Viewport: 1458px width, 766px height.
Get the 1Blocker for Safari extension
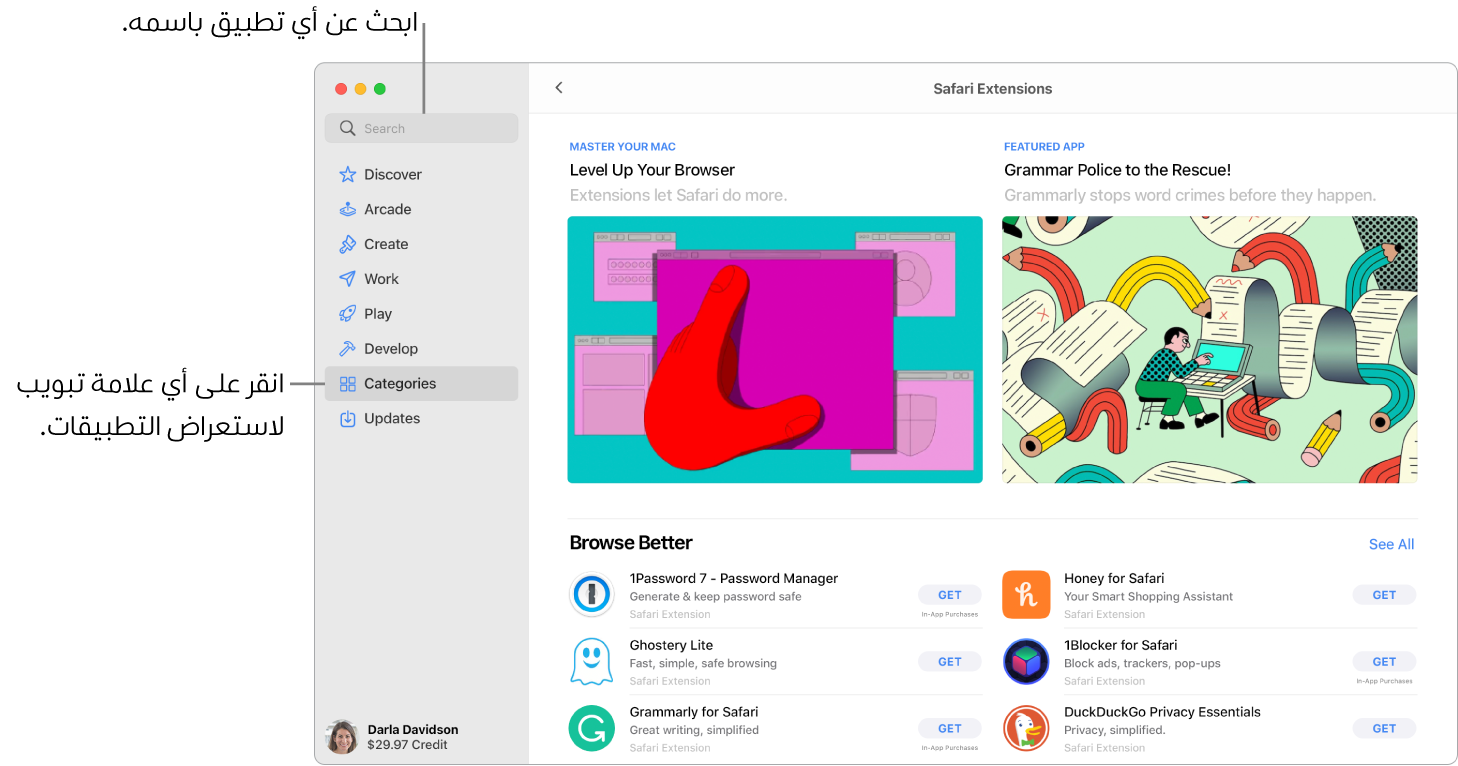click(1384, 661)
